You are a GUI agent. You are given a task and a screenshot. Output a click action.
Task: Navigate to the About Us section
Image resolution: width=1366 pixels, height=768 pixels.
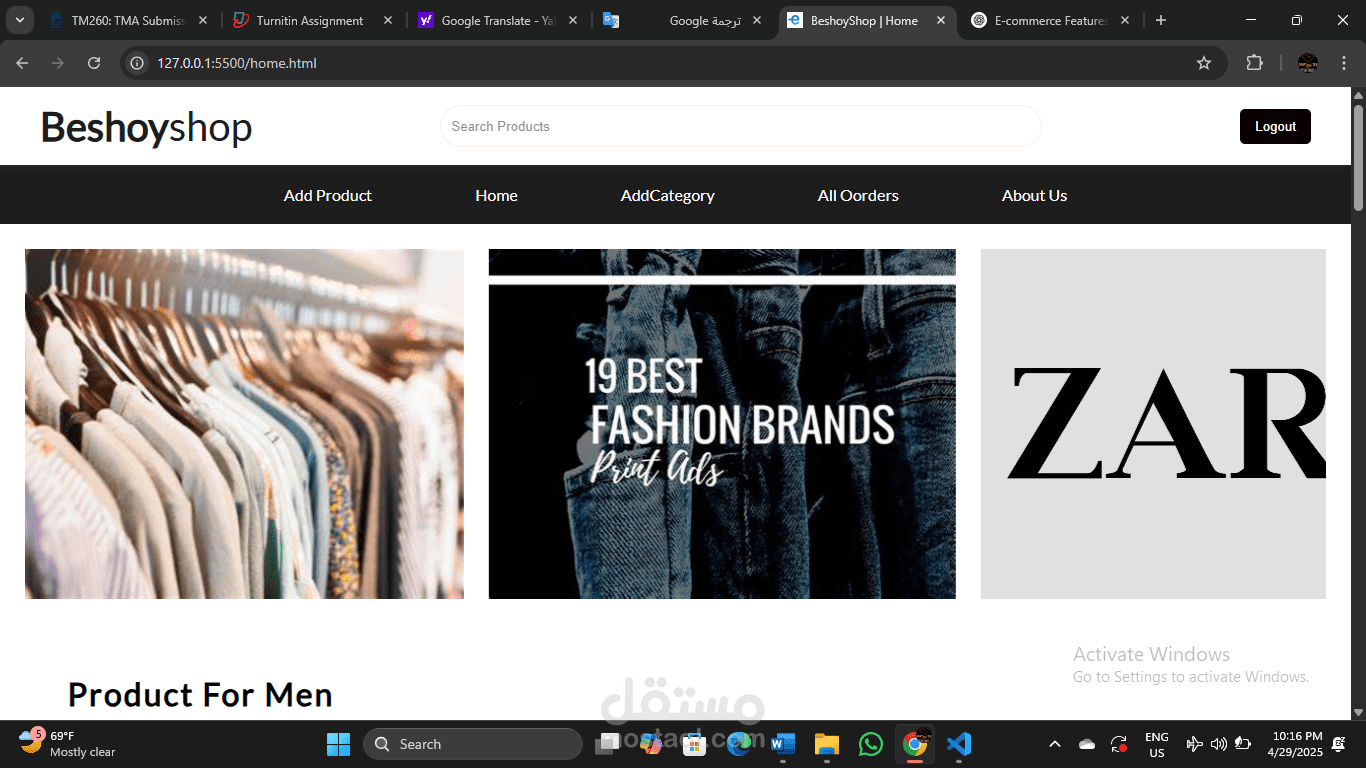[1034, 195]
